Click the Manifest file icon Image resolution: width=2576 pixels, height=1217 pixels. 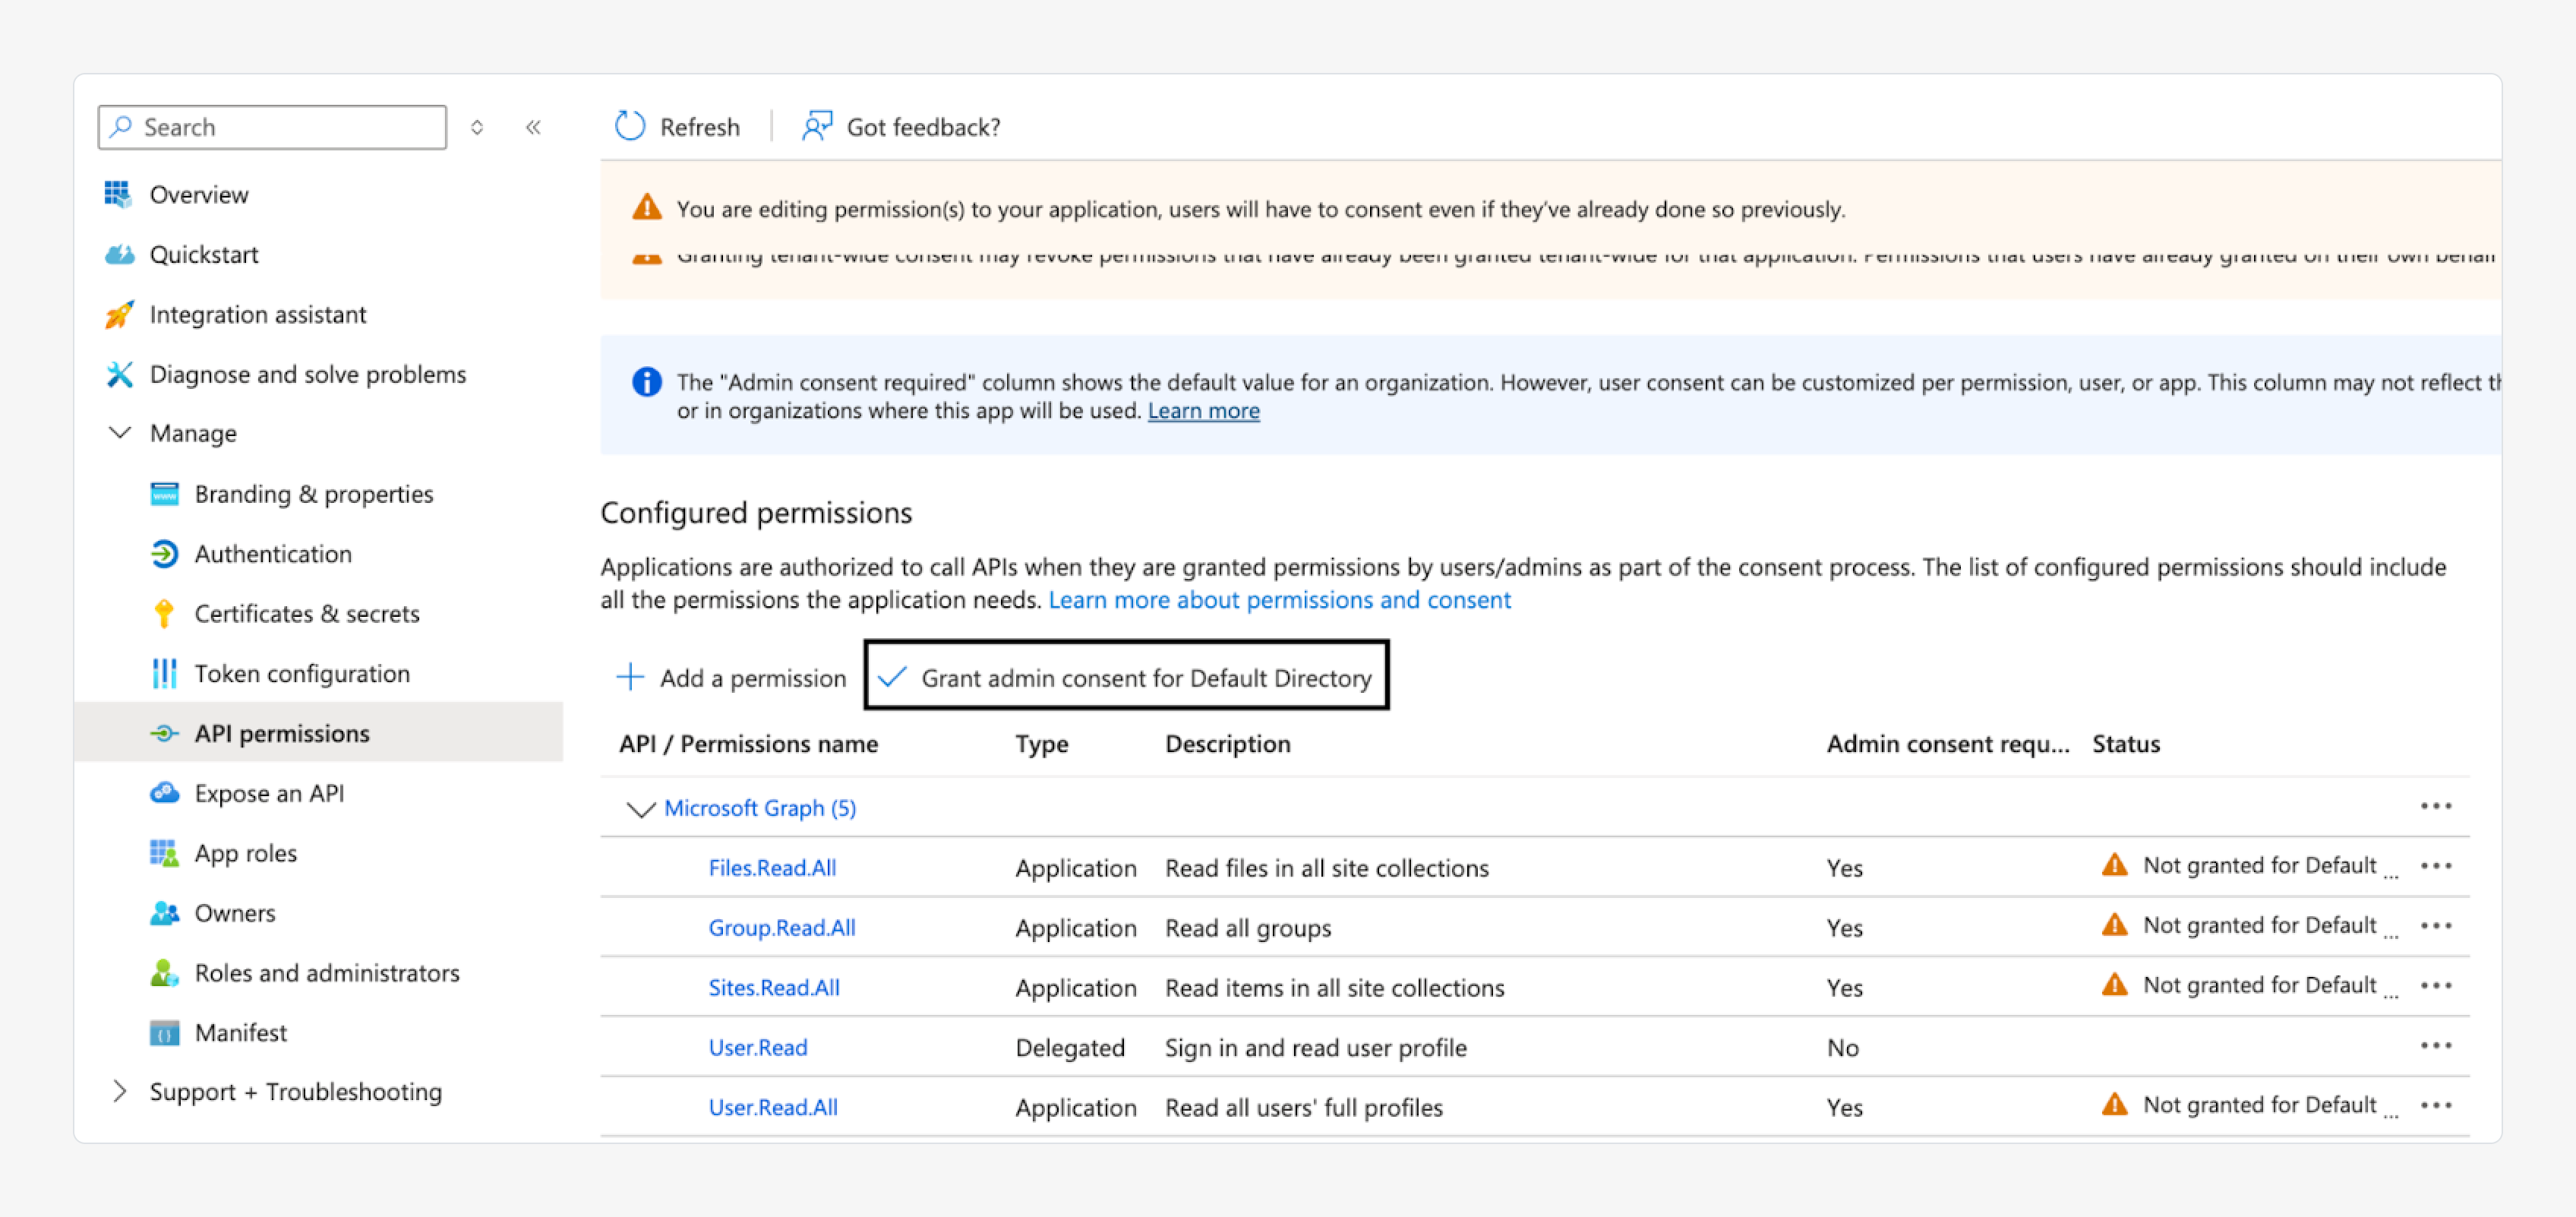pos(164,1033)
